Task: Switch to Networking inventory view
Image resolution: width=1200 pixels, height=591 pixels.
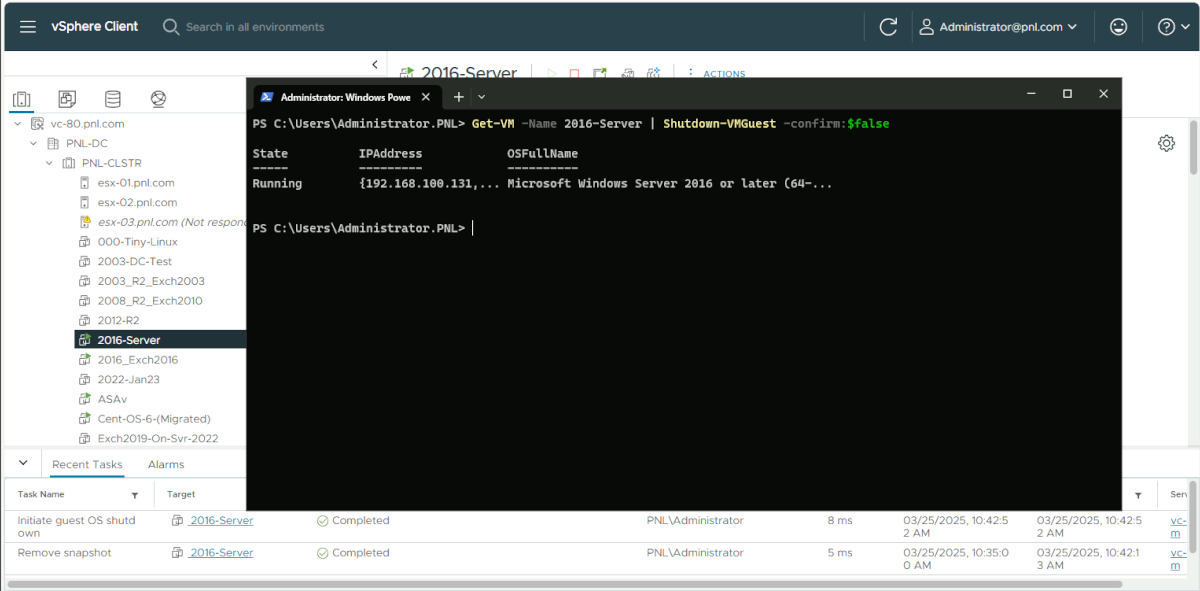Action: point(158,99)
